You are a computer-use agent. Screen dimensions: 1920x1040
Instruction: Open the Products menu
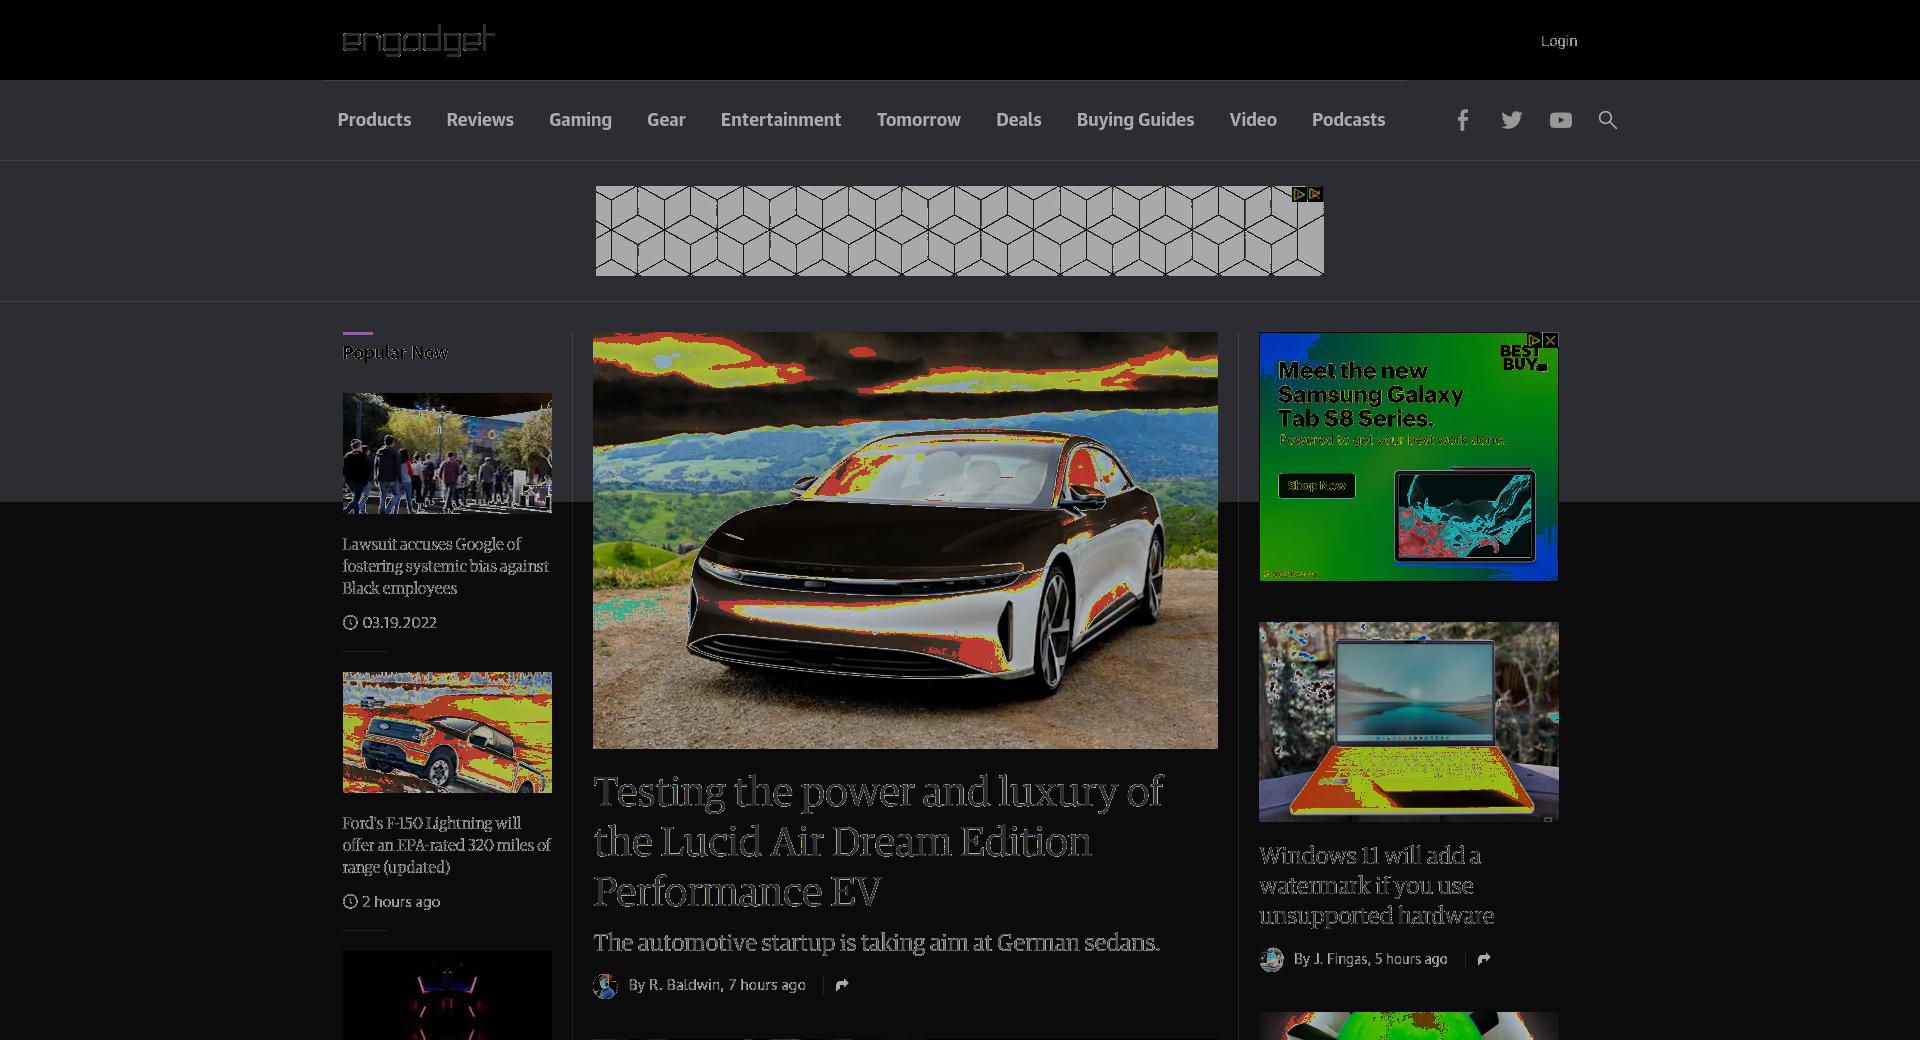(x=374, y=120)
